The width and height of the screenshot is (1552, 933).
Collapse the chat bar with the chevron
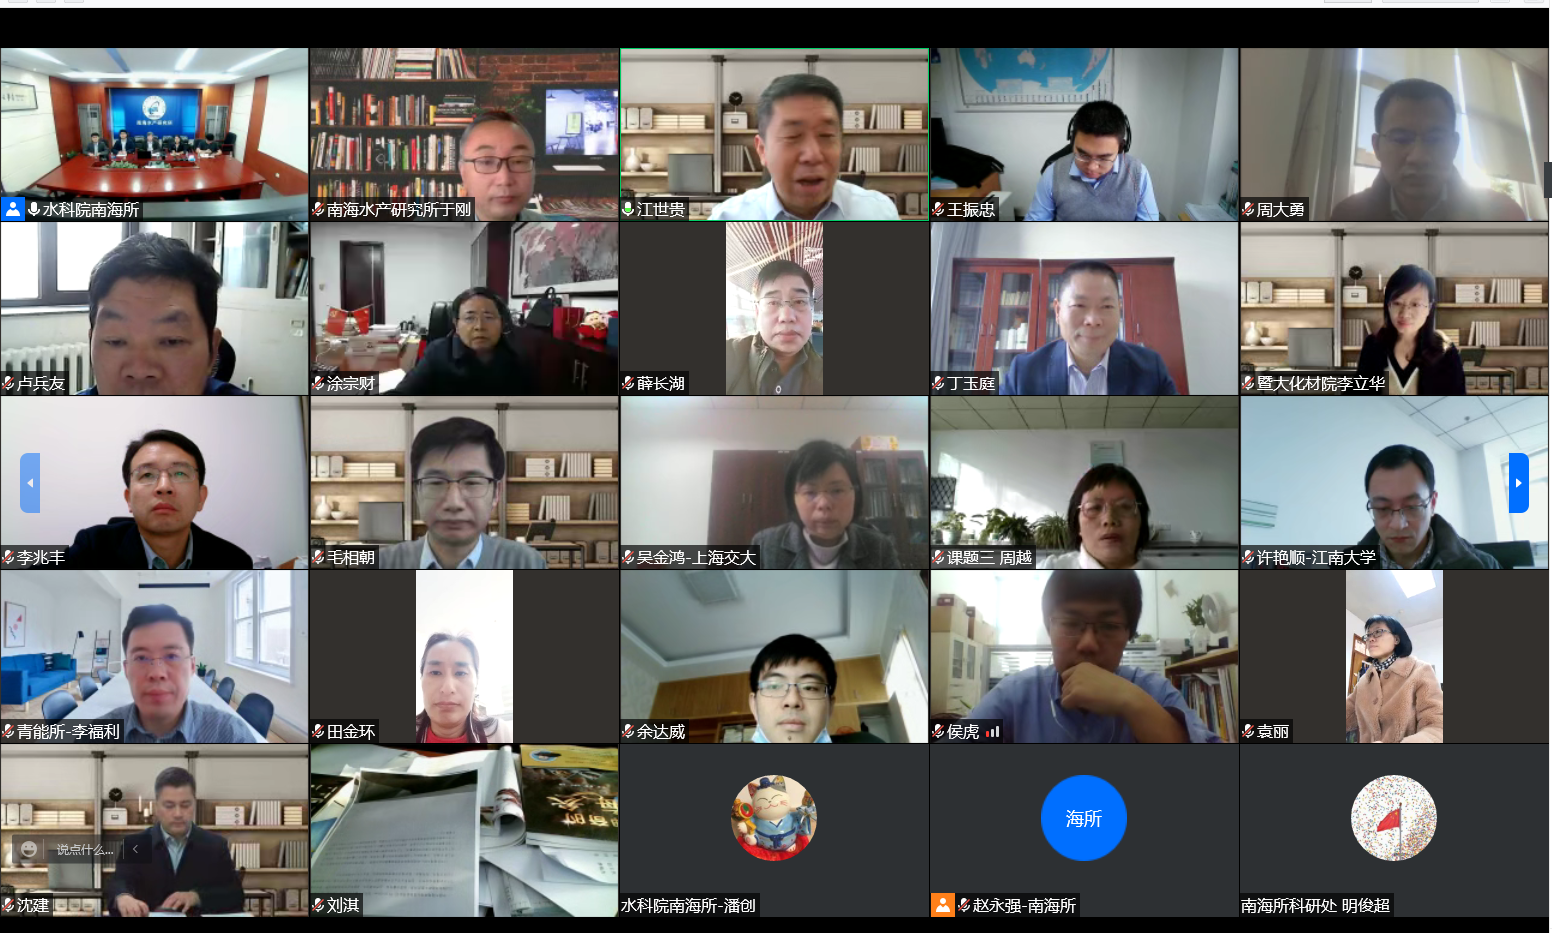point(135,849)
